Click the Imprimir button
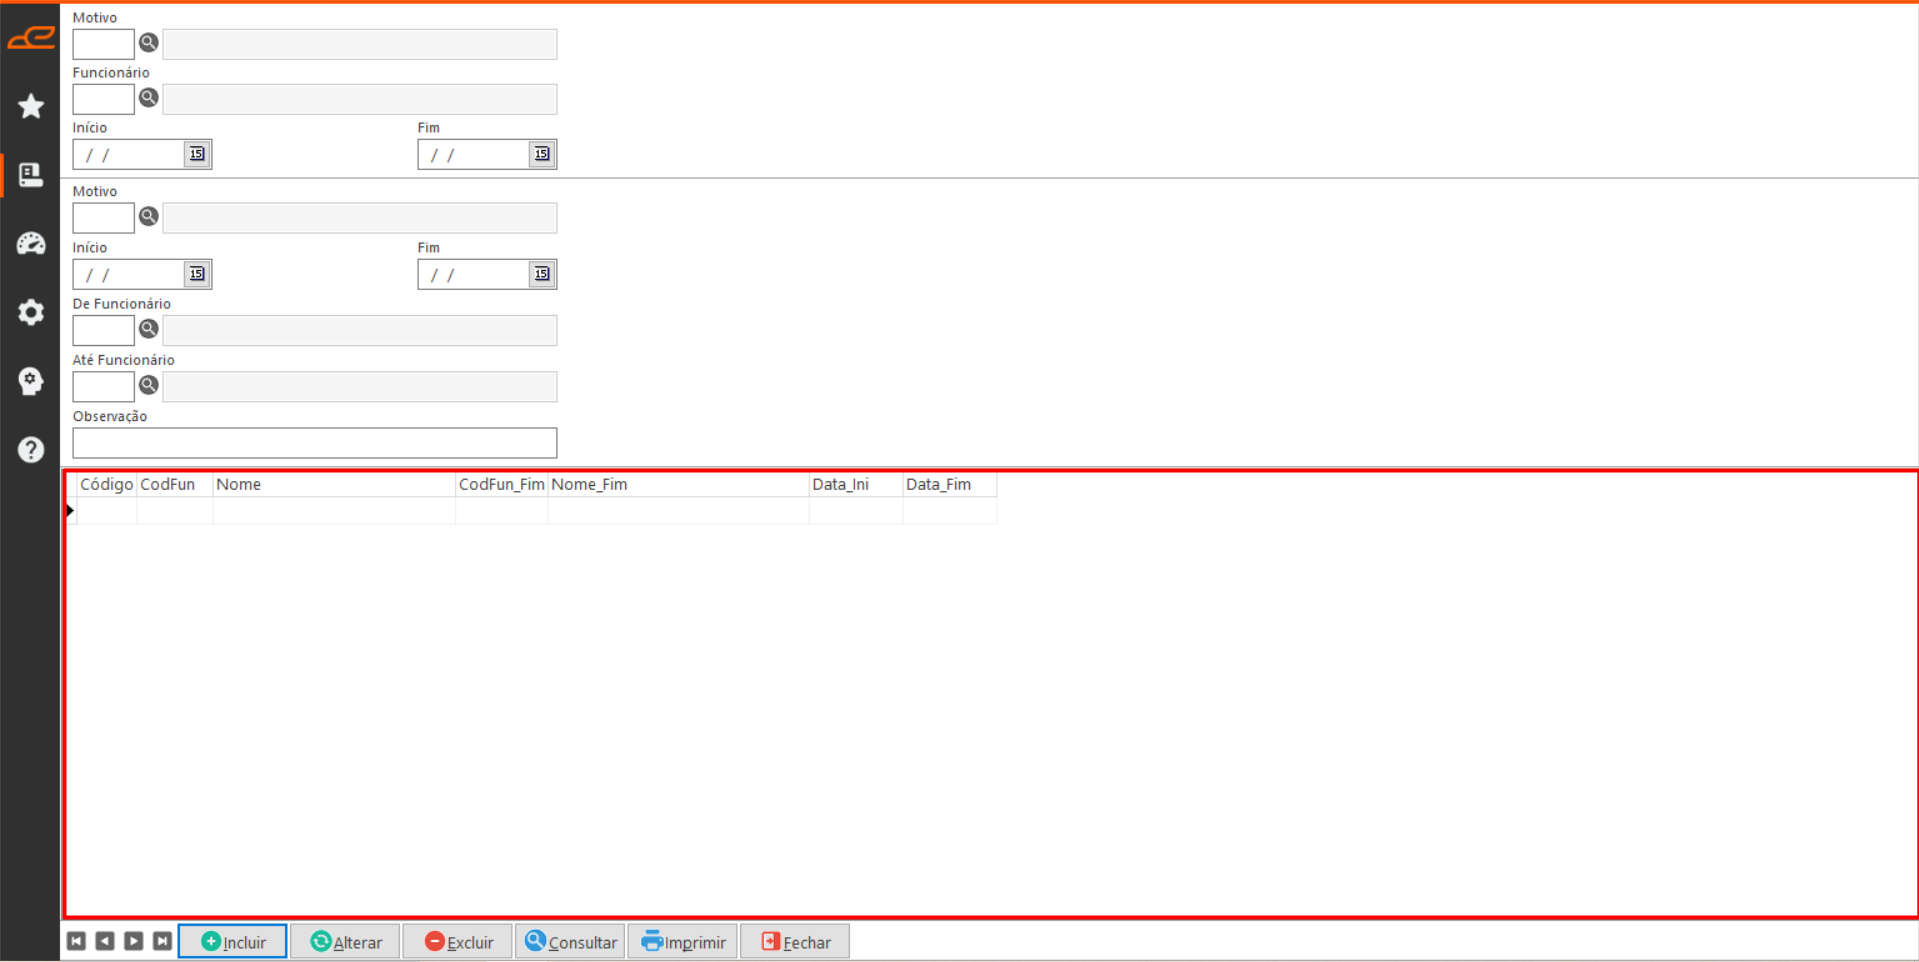1919x962 pixels. tap(683, 942)
